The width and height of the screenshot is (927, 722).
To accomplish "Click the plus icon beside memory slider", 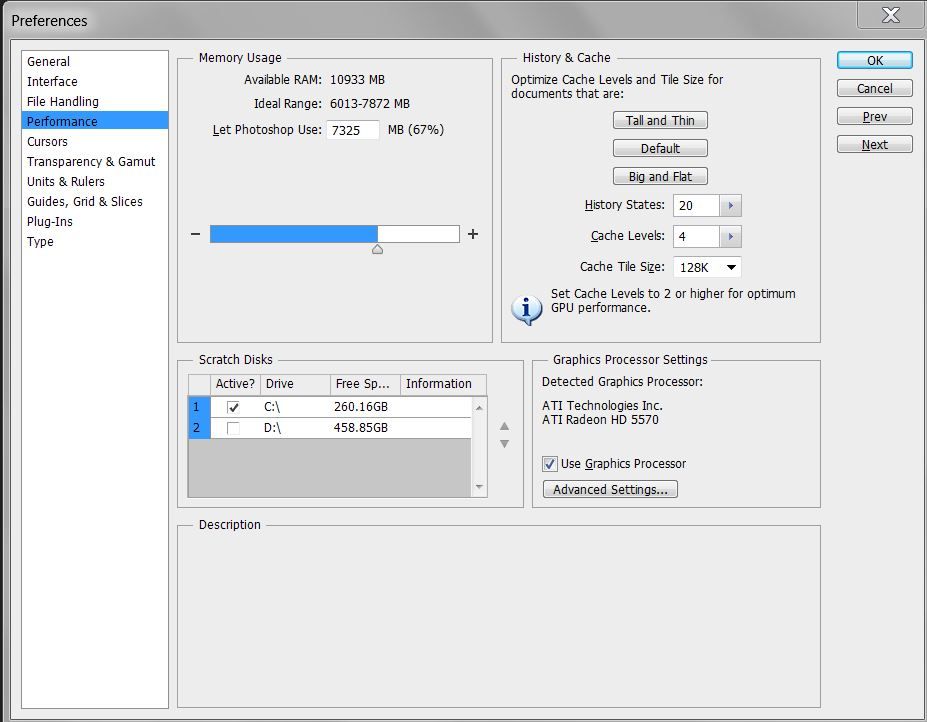I will [473, 235].
